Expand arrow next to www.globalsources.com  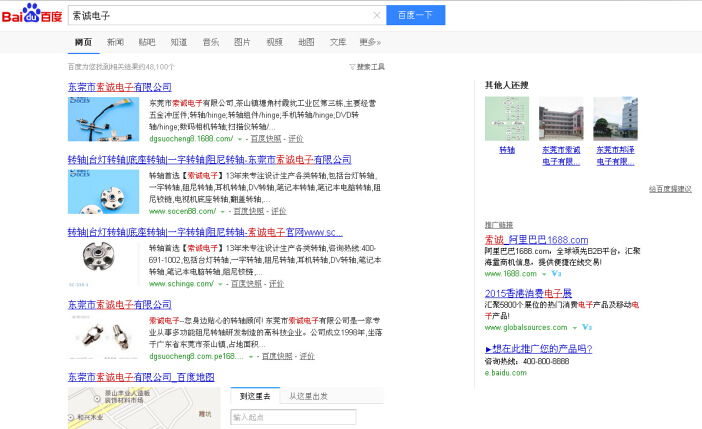coord(574,328)
